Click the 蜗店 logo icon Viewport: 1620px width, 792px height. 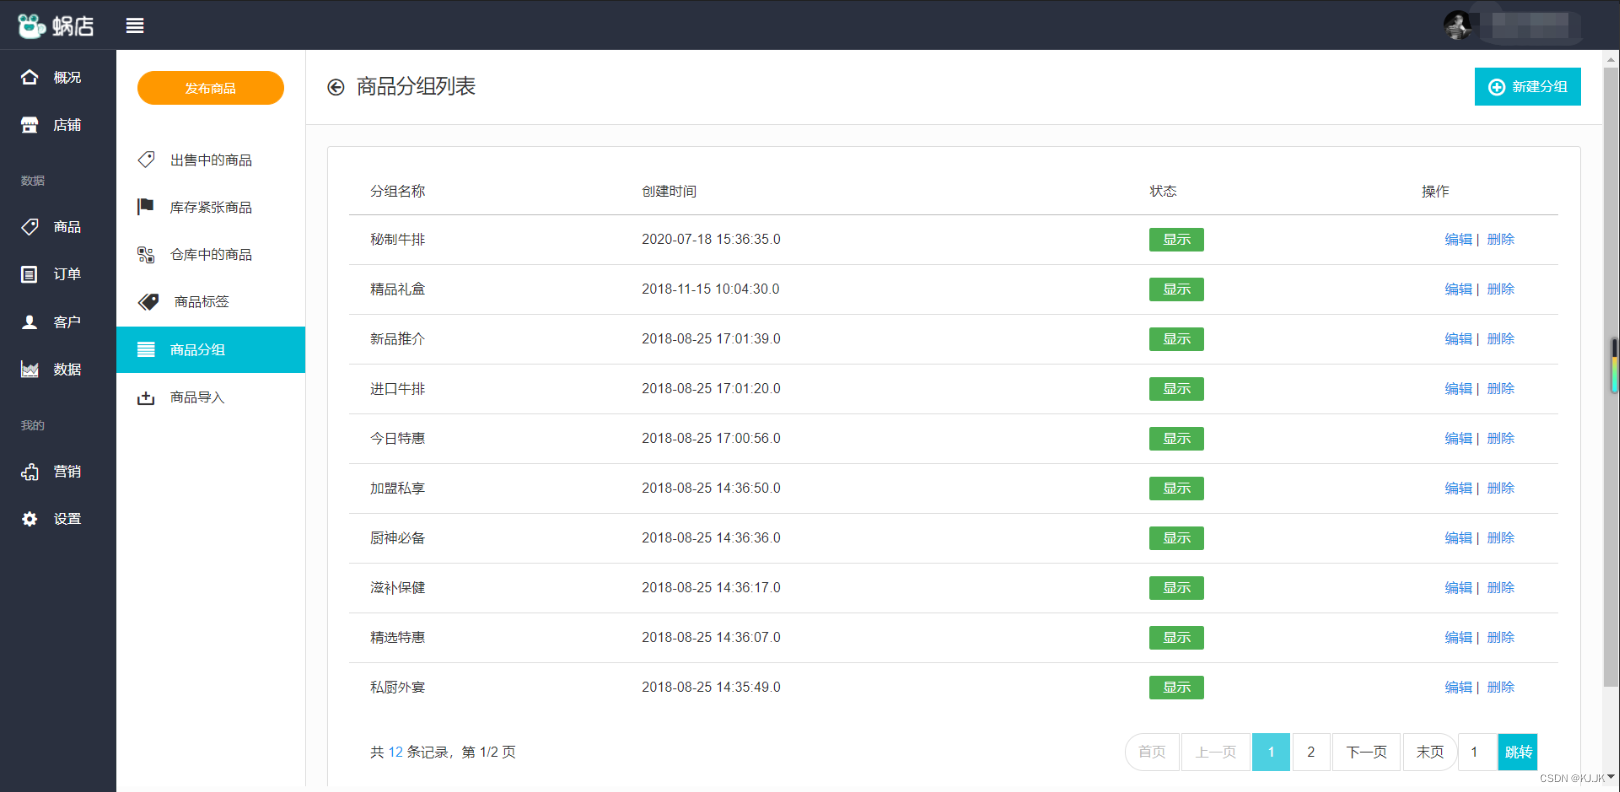tap(31, 25)
